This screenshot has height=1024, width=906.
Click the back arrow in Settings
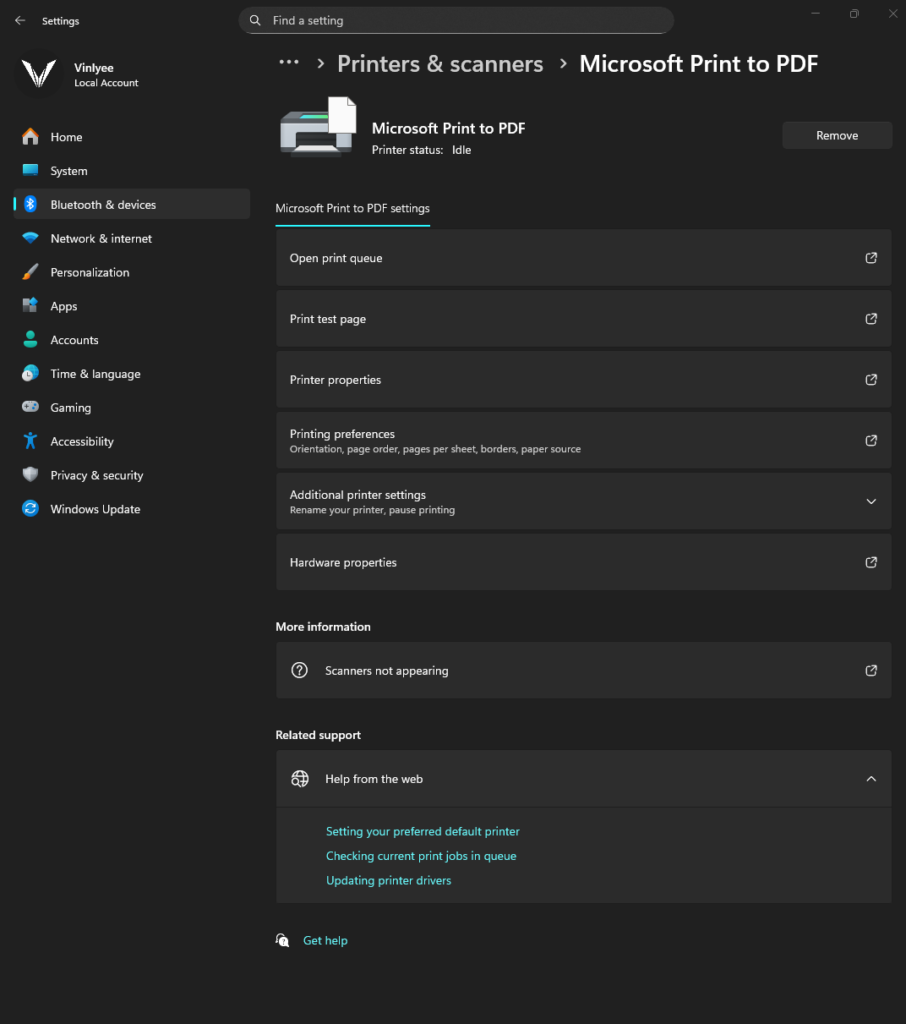coord(20,21)
